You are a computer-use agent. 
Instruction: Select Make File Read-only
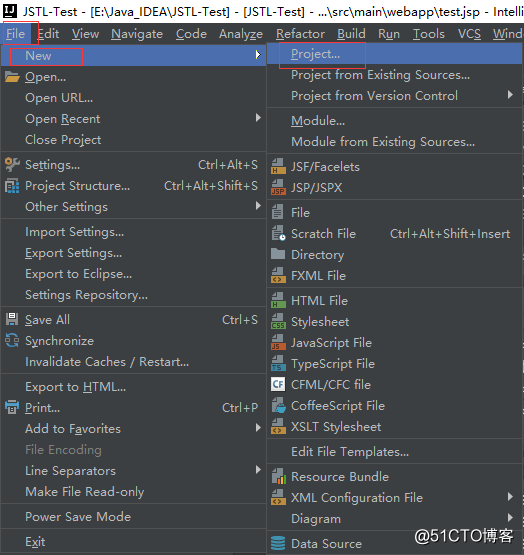[x=133, y=492]
